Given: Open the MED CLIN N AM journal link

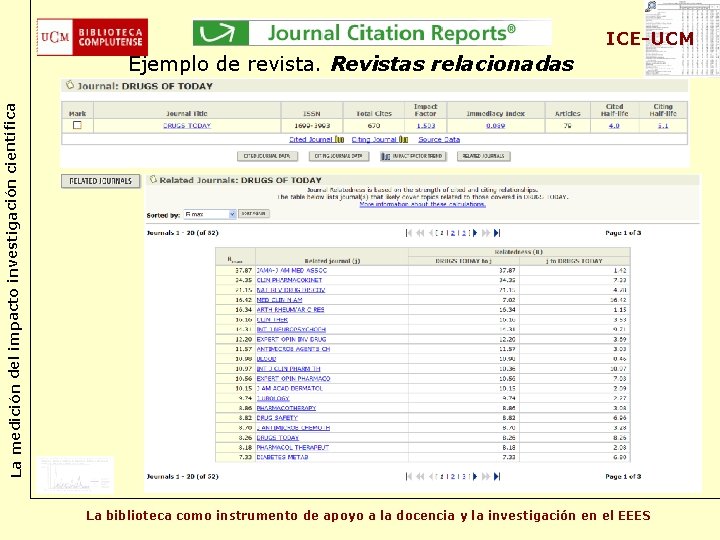Looking at the screenshot, I should tap(279, 300).
